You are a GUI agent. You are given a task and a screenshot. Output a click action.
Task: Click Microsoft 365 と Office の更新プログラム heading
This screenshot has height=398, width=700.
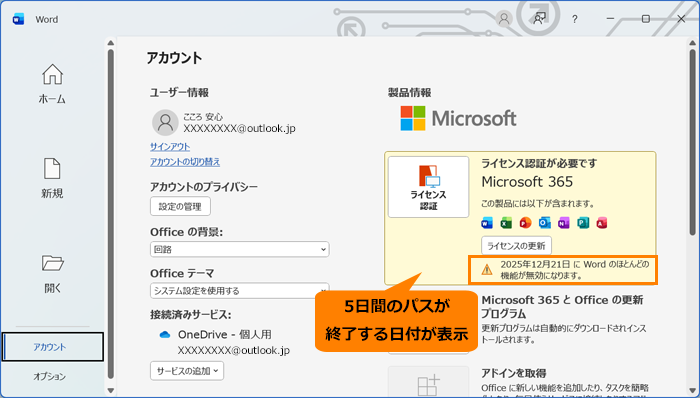tap(562, 307)
